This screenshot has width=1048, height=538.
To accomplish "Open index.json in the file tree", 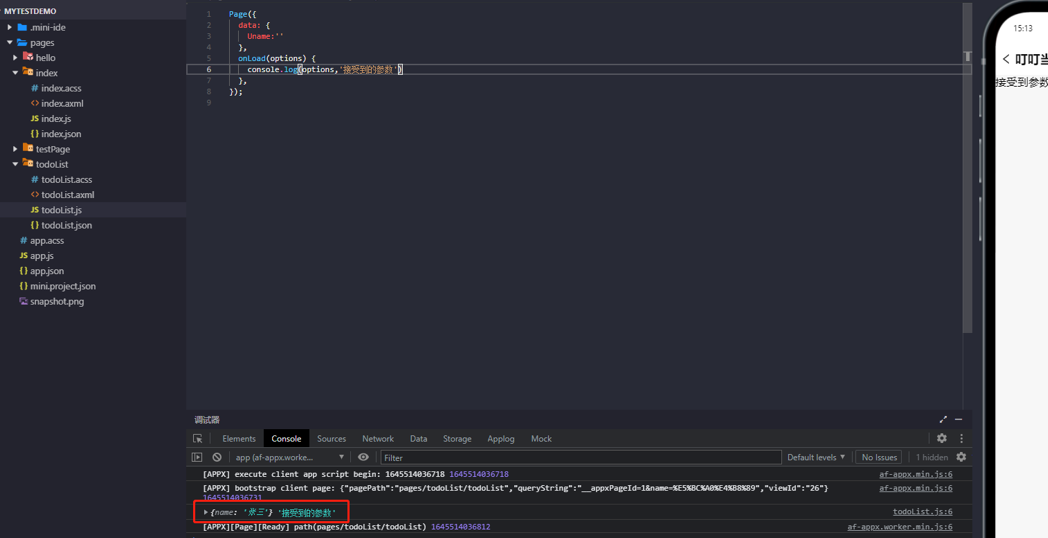I will [61, 134].
